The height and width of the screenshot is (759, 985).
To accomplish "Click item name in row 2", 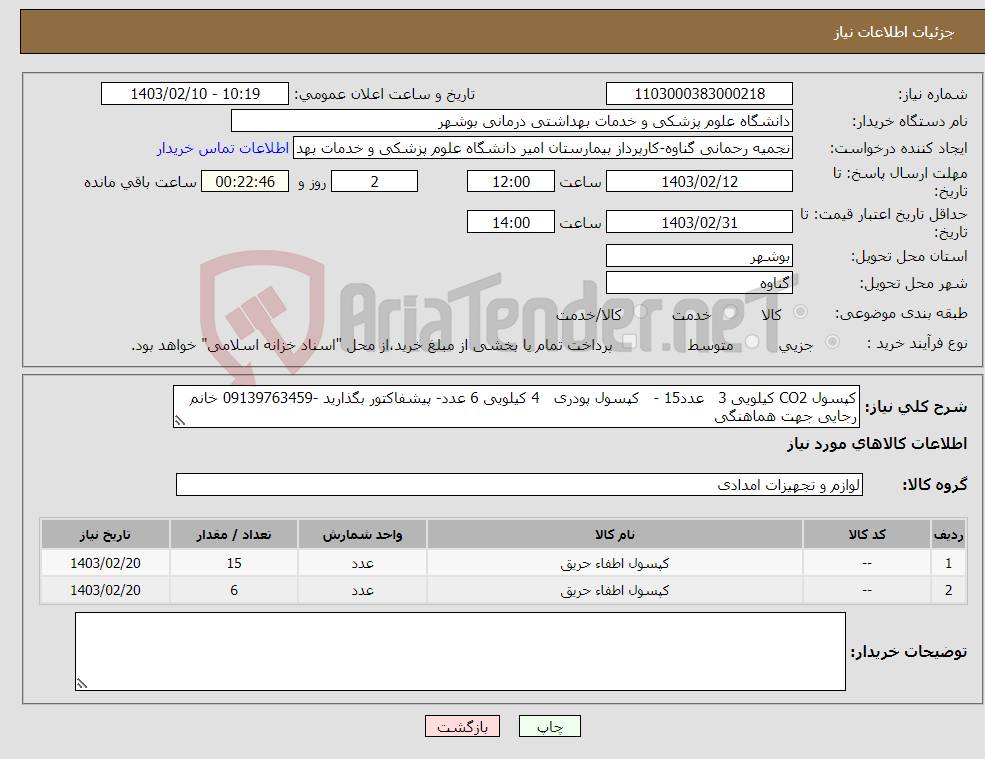I will click(615, 590).
